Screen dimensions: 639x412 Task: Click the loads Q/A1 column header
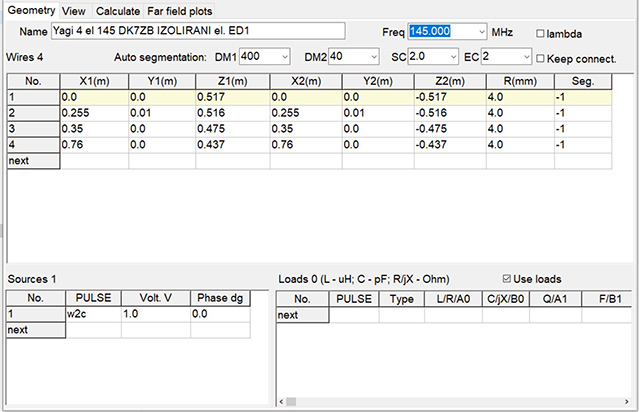555,299
